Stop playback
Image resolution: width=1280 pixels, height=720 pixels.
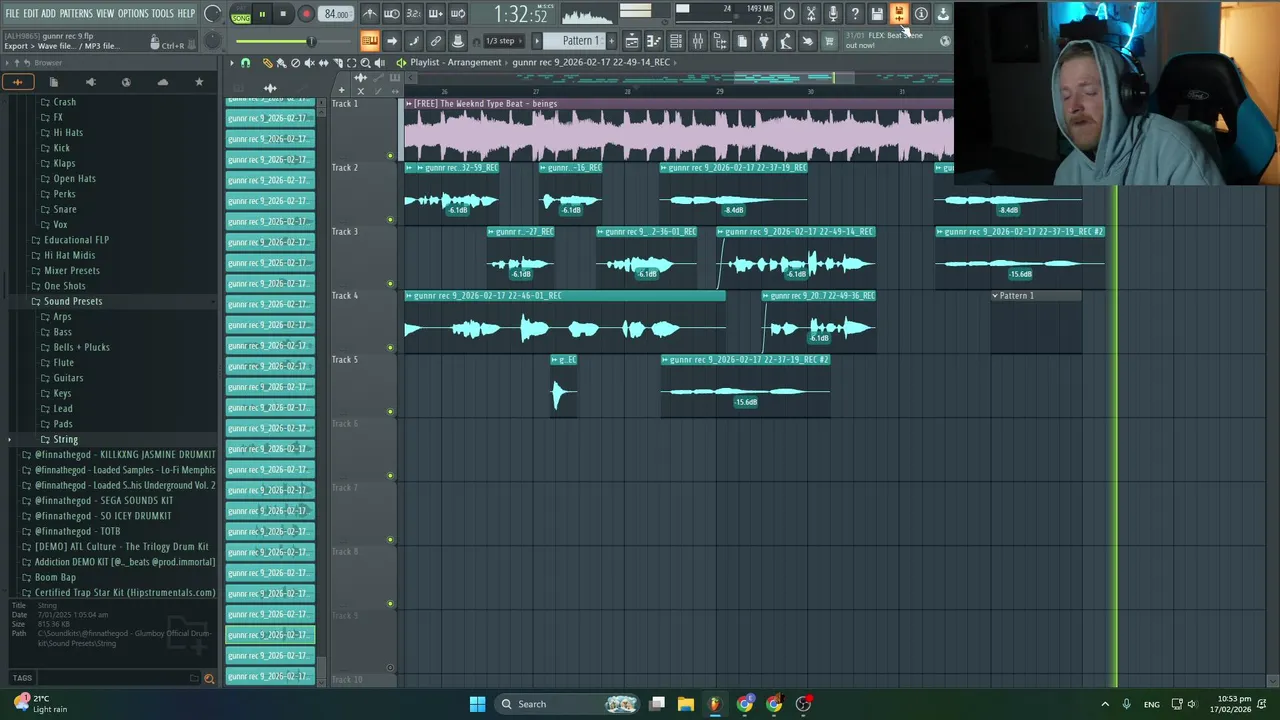(x=283, y=14)
